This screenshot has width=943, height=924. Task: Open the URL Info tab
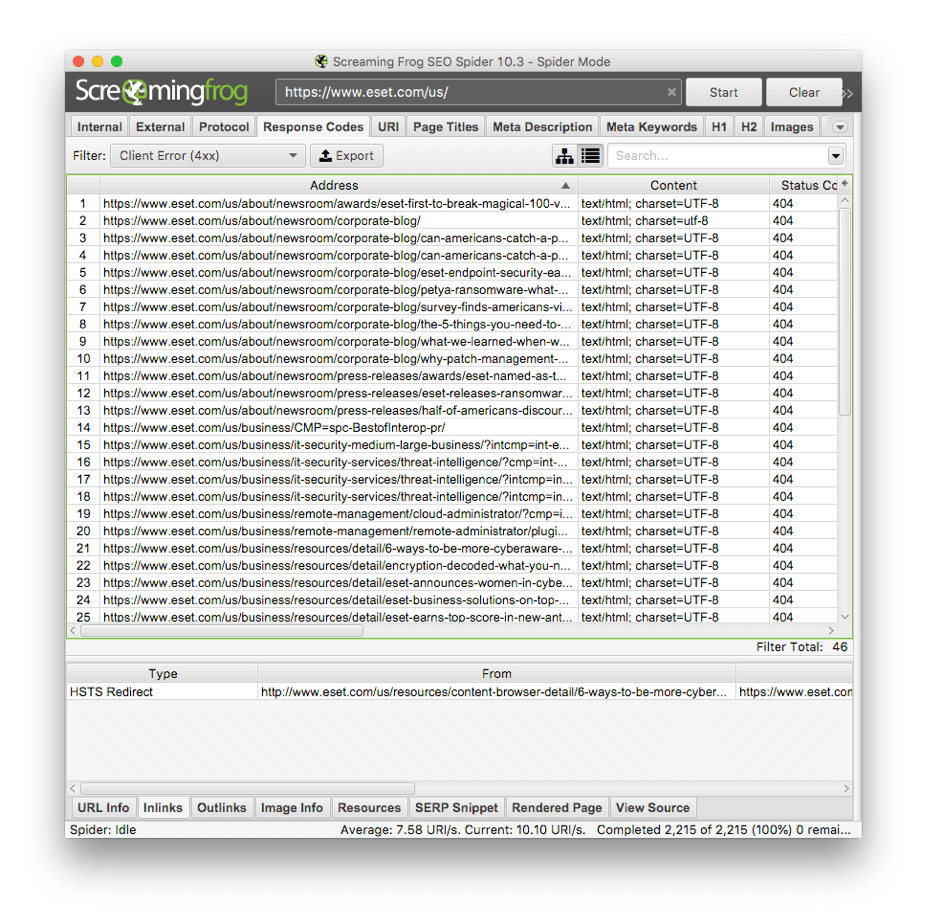(x=103, y=808)
